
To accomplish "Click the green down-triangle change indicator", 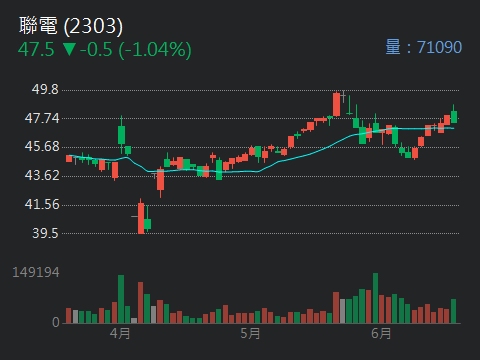I will tap(70, 50).
